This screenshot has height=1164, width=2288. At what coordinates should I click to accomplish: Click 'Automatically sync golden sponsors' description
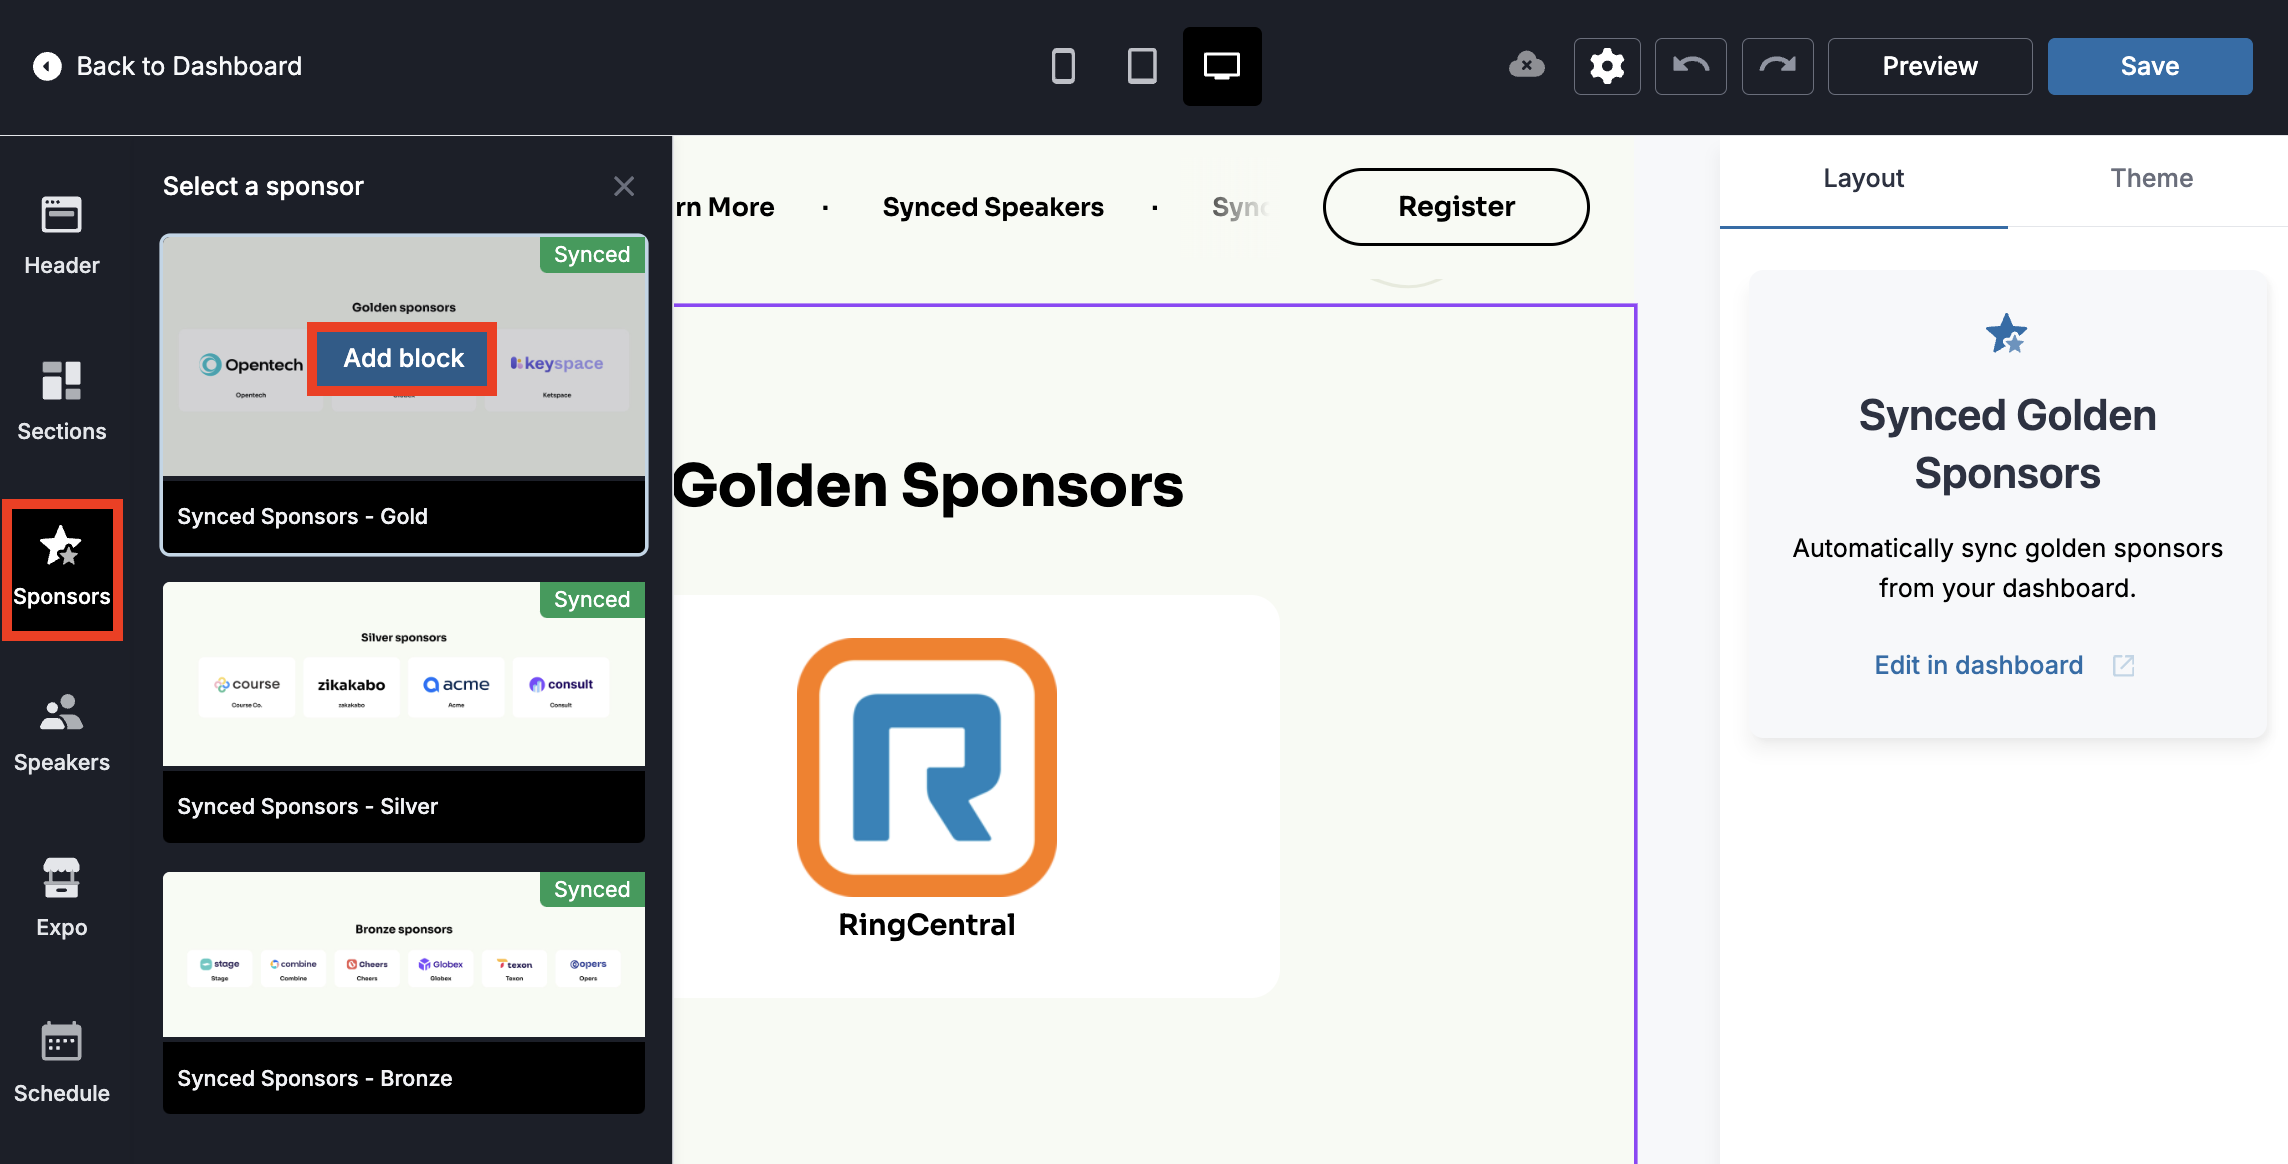click(2007, 568)
